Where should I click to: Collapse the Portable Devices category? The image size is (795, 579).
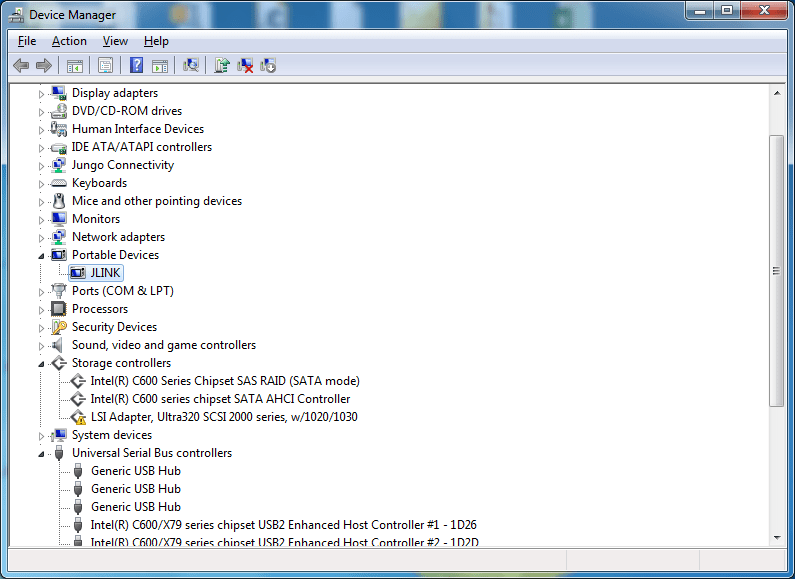click(x=42, y=255)
